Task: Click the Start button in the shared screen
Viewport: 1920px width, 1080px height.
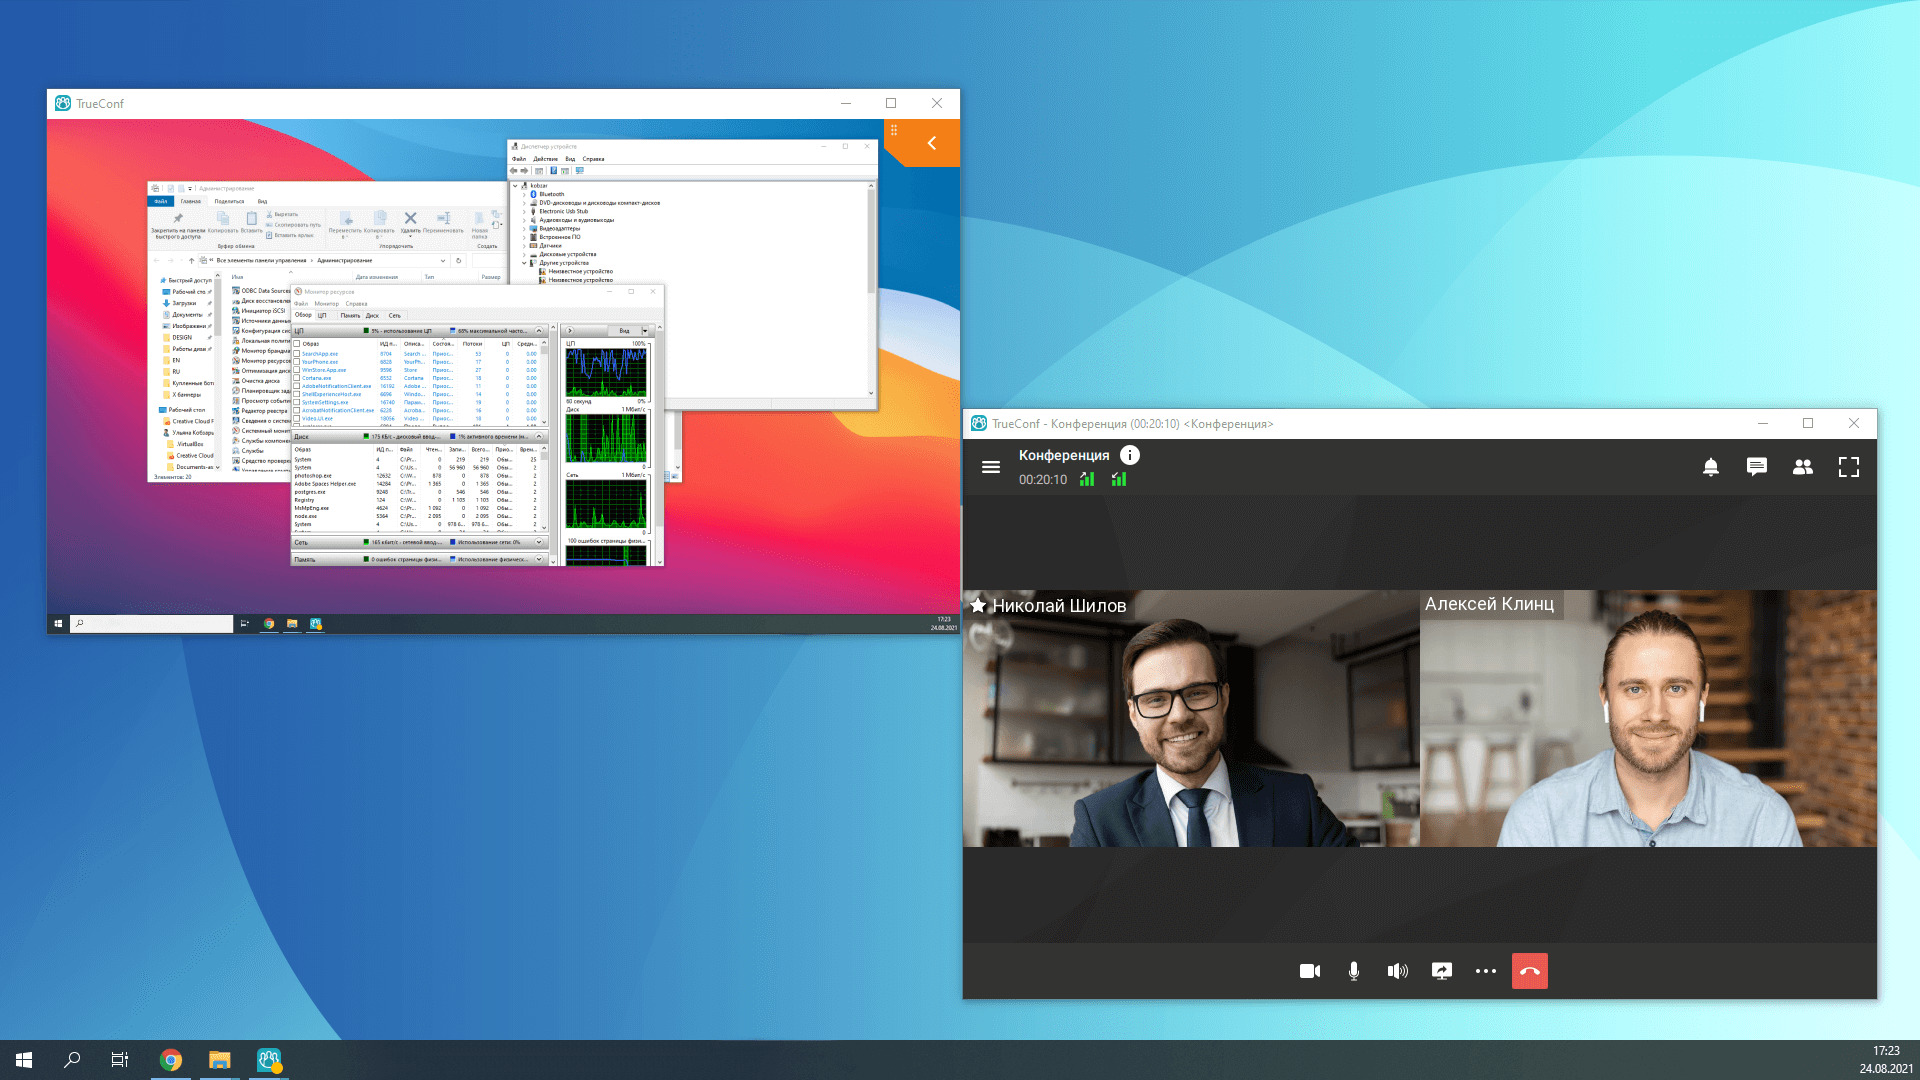Action: pyautogui.click(x=58, y=623)
